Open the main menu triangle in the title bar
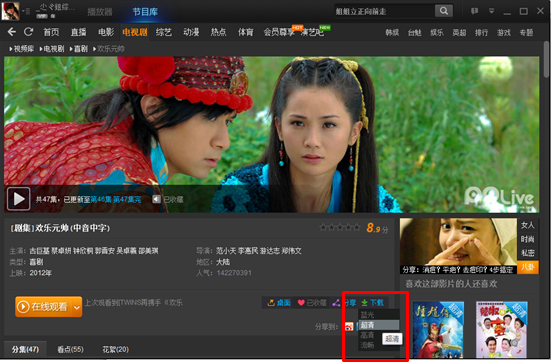The image size is (551, 362). click(491, 11)
